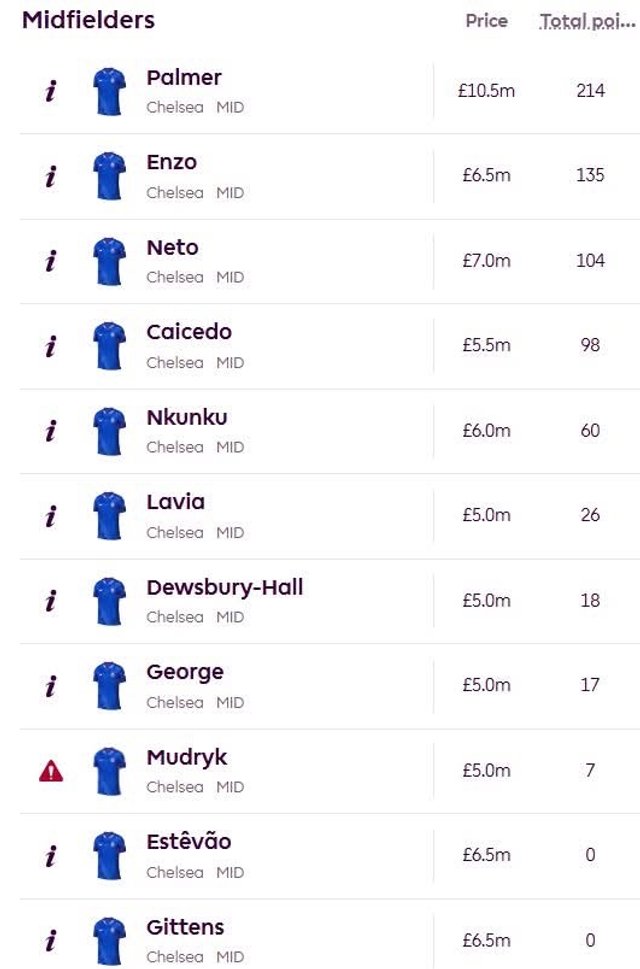Choose Mudryk from the midfielders list
Screen dimensions: 640x969
pos(187,758)
